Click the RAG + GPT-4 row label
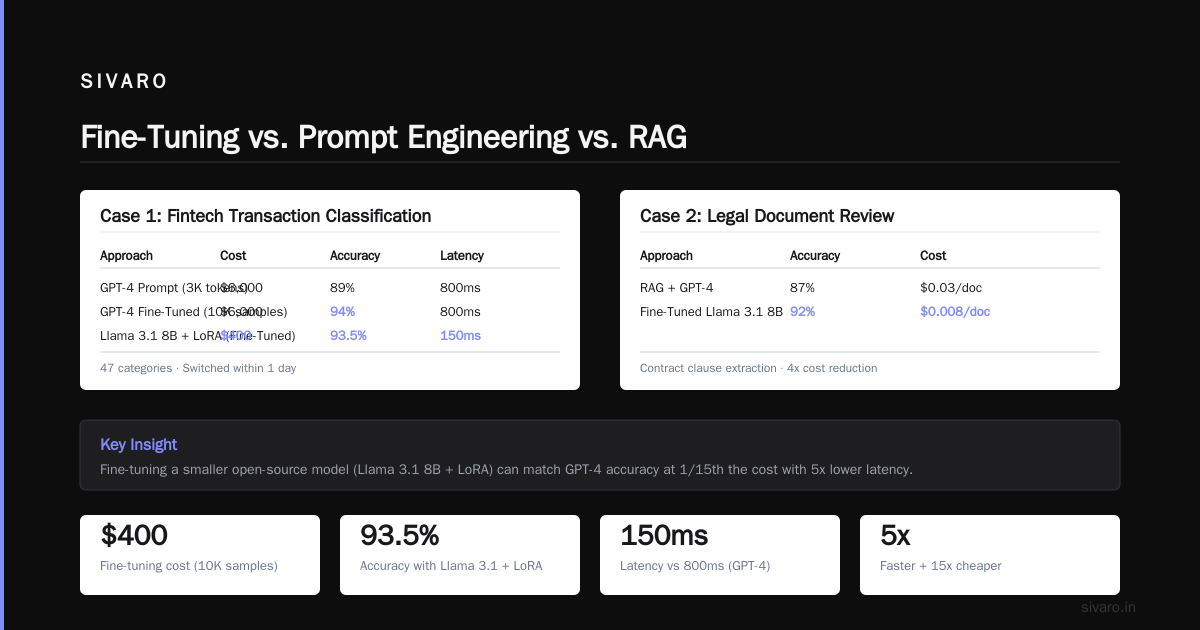 pyautogui.click(x=677, y=288)
